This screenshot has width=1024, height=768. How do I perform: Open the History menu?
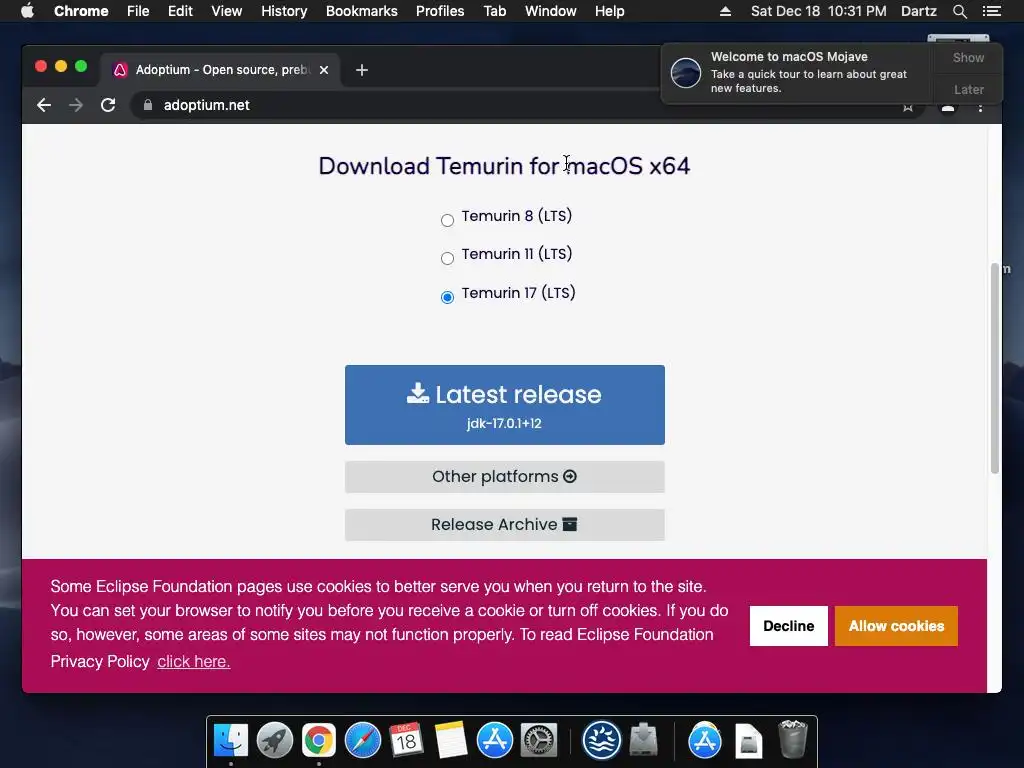pyautogui.click(x=284, y=11)
